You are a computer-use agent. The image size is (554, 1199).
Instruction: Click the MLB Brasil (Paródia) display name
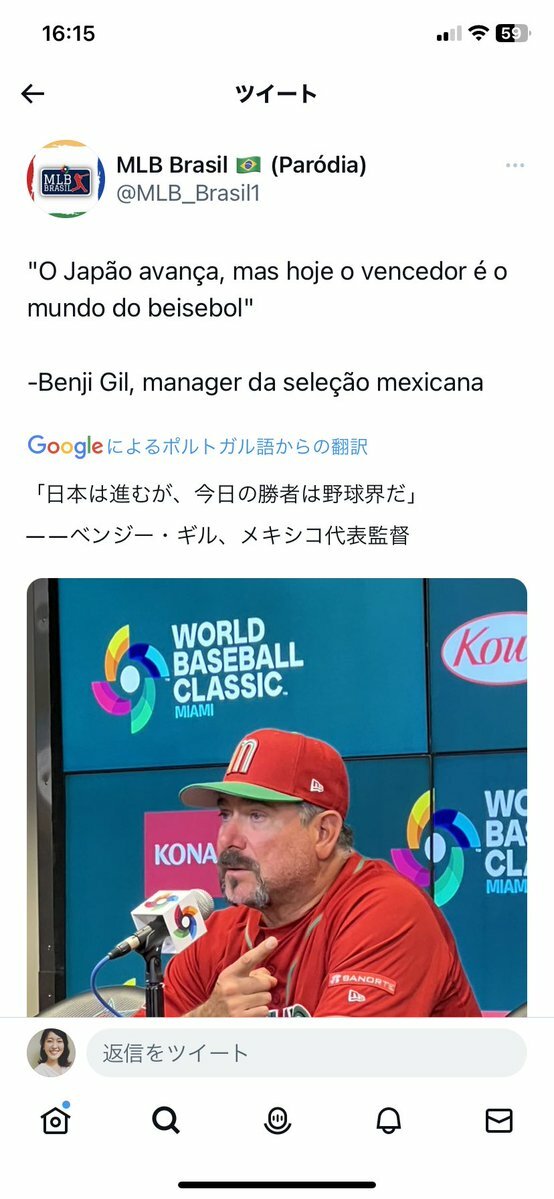[x=241, y=164]
